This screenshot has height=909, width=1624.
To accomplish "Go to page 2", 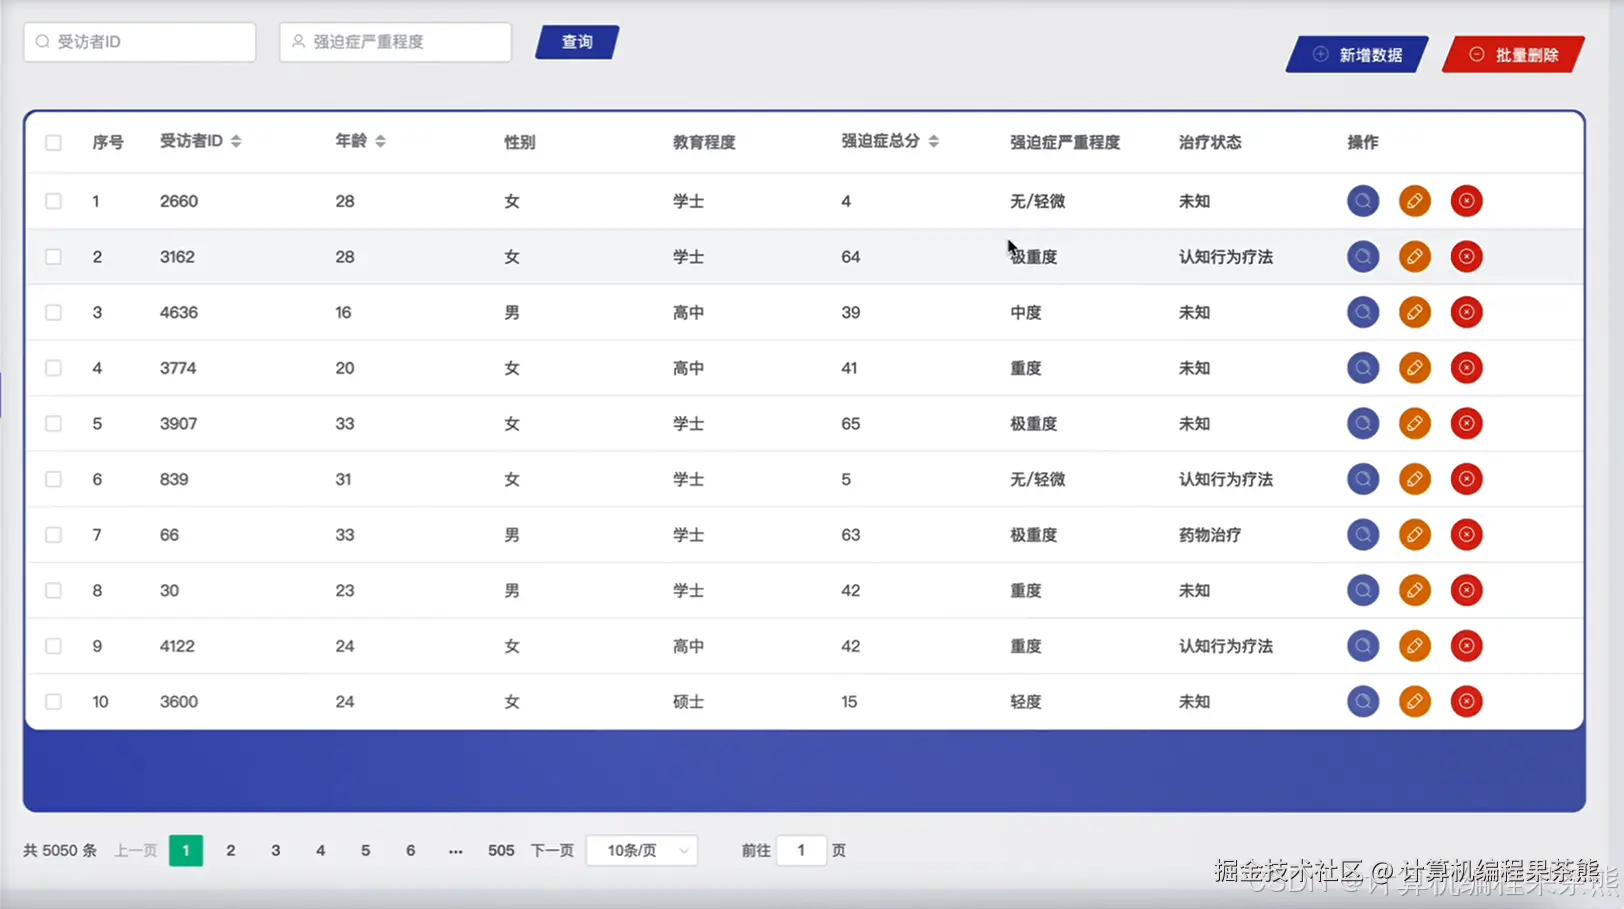I will click(x=231, y=850).
